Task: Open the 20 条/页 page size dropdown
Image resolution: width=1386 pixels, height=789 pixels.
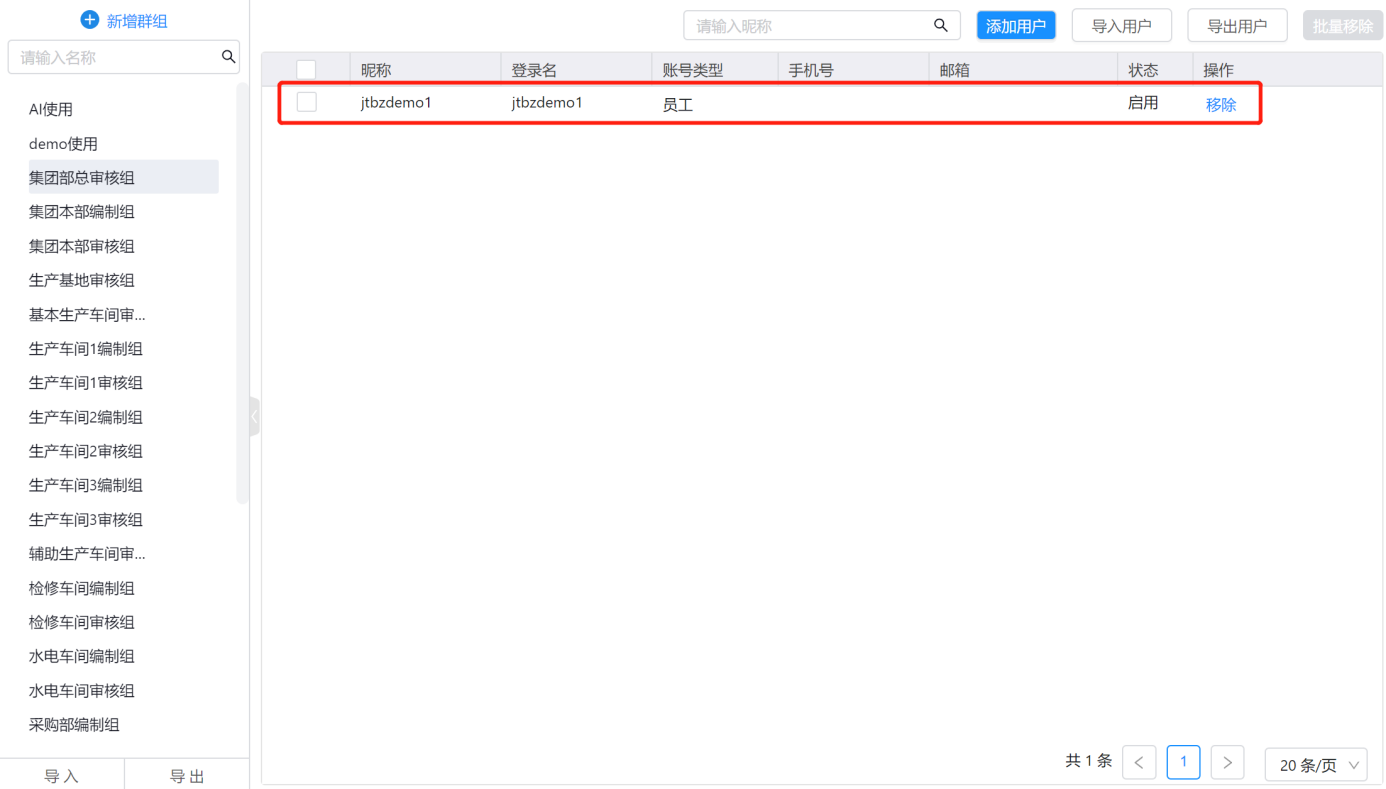Action: pos(1316,765)
